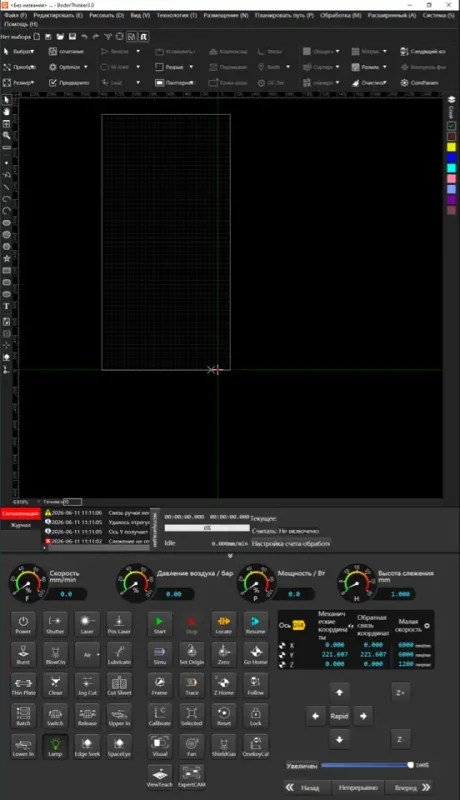Image resolution: width=460 pixels, height=800 pixels.
Task: Click the Batch icon
Action: pos(23,716)
